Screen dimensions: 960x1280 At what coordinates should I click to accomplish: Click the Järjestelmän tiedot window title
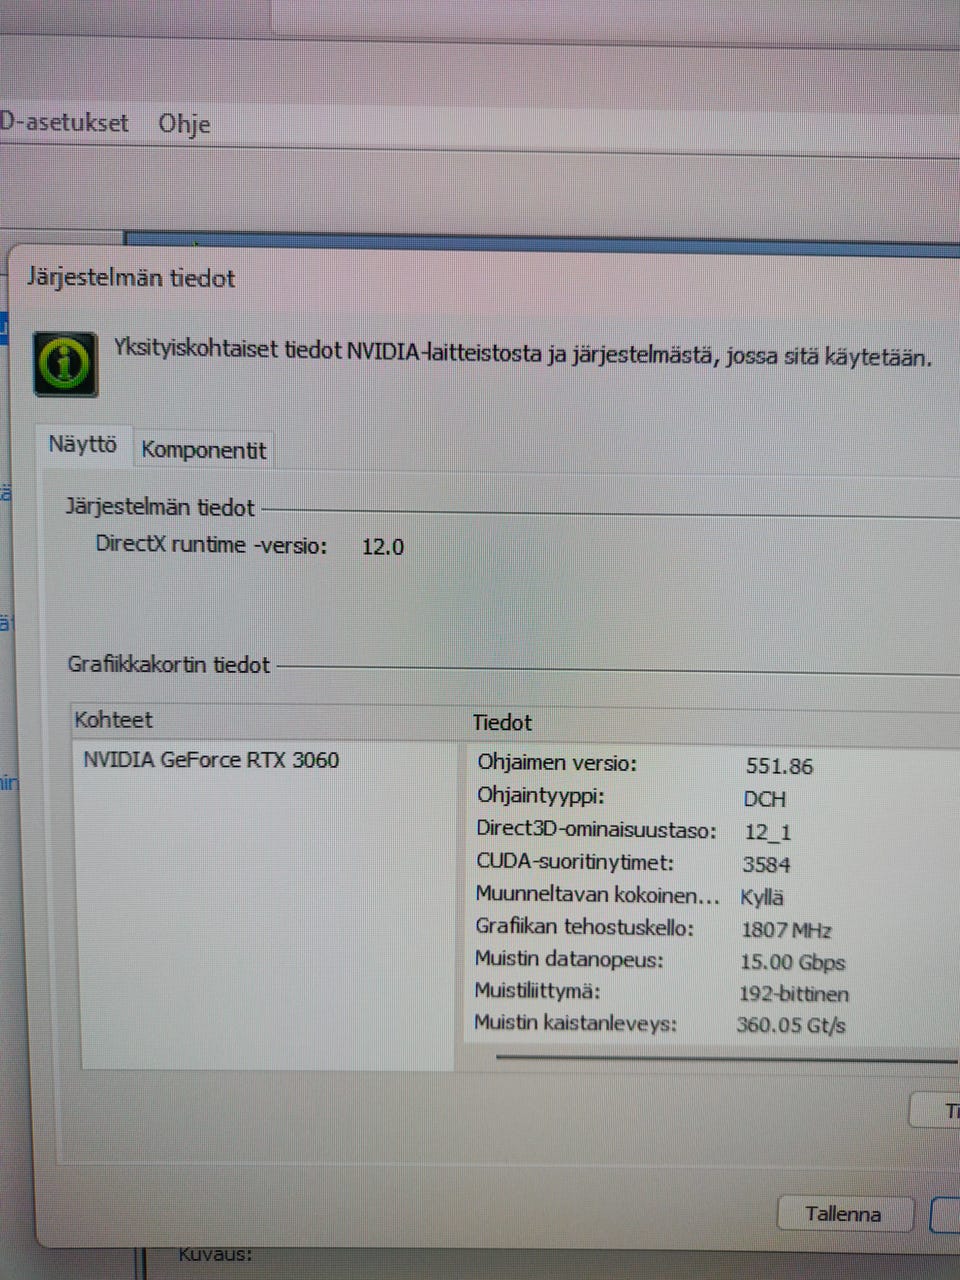click(131, 278)
